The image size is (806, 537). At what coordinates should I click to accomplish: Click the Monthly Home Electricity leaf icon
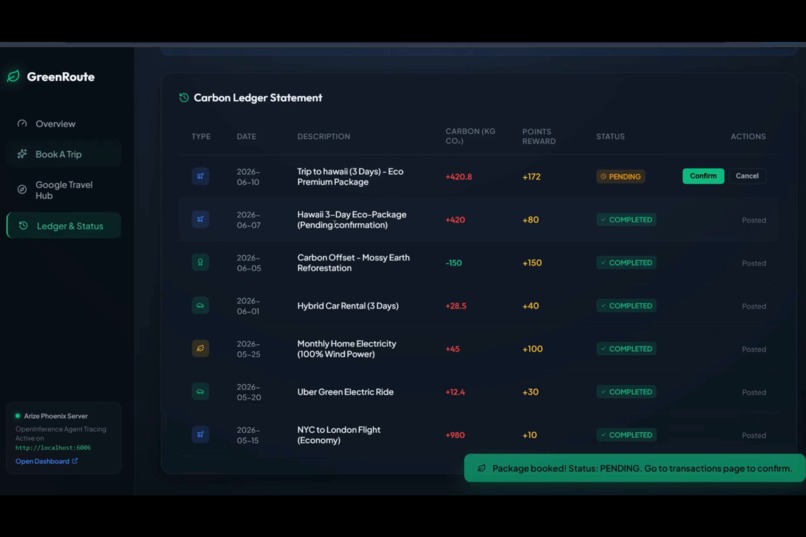(x=200, y=348)
